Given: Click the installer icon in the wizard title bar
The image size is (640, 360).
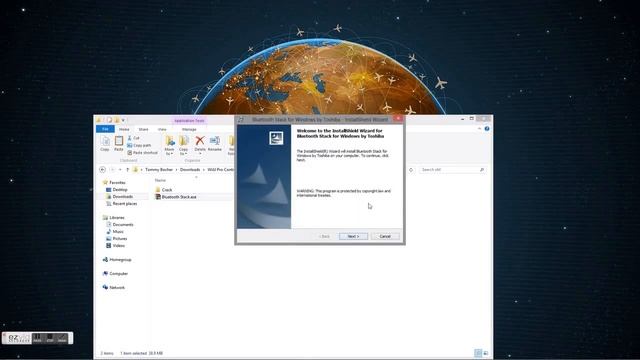Looking at the screenshot, I should (x=241, y=120).
